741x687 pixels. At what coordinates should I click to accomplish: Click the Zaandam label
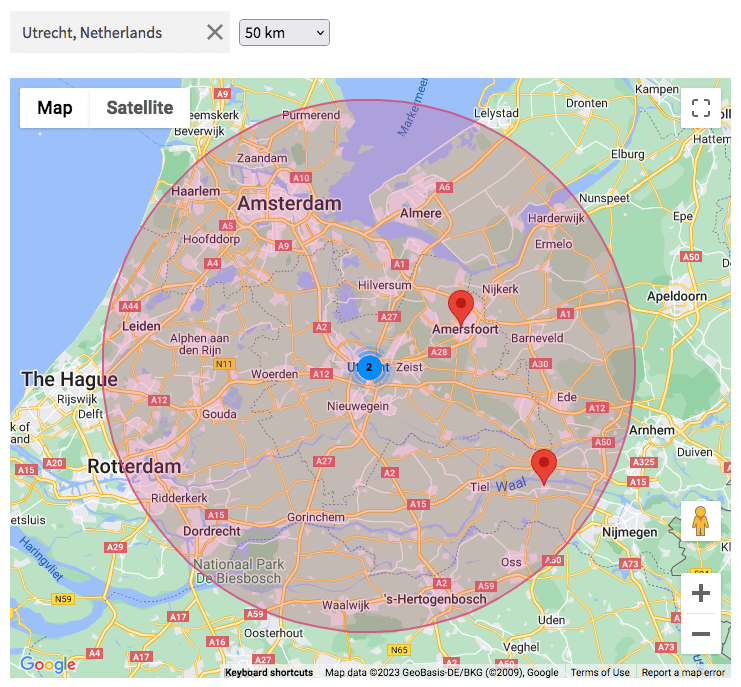click(262, 158)
